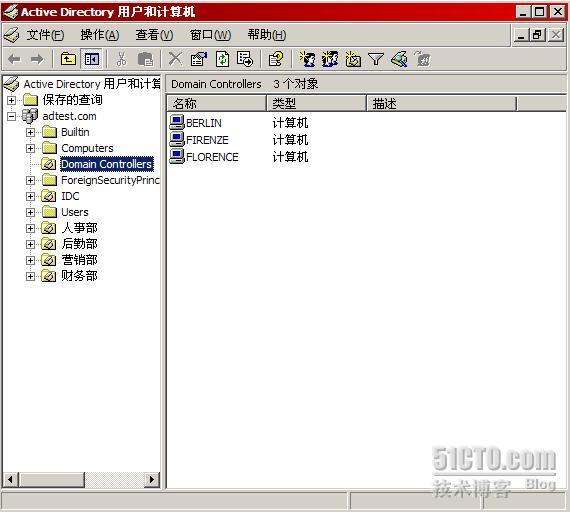570x512 pixels.
Task: Toggle the console tree pane icon
Action: [92, 59]
